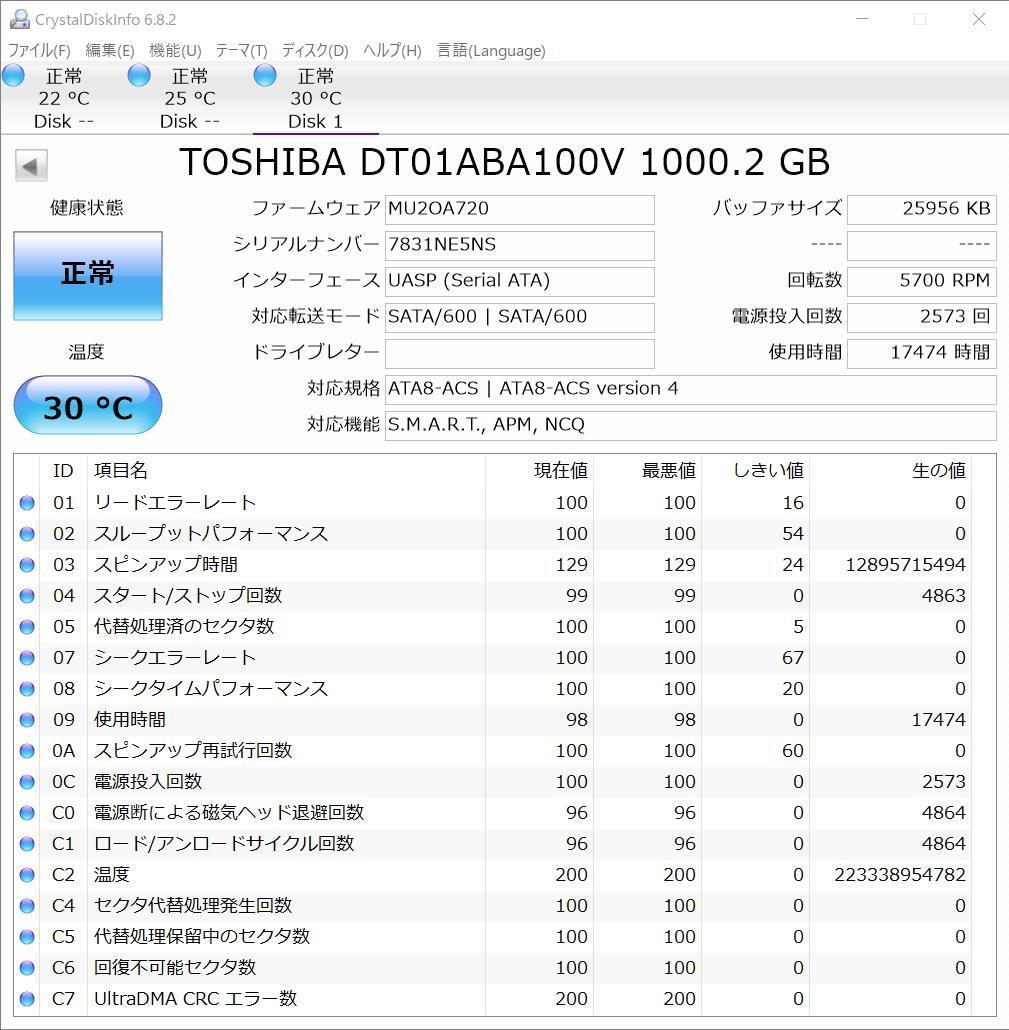Image resolution: width=1009 pixels, height=1030 pixels.
Task: Open the 言語(Language) menu
Action: [x=491, y=51]
